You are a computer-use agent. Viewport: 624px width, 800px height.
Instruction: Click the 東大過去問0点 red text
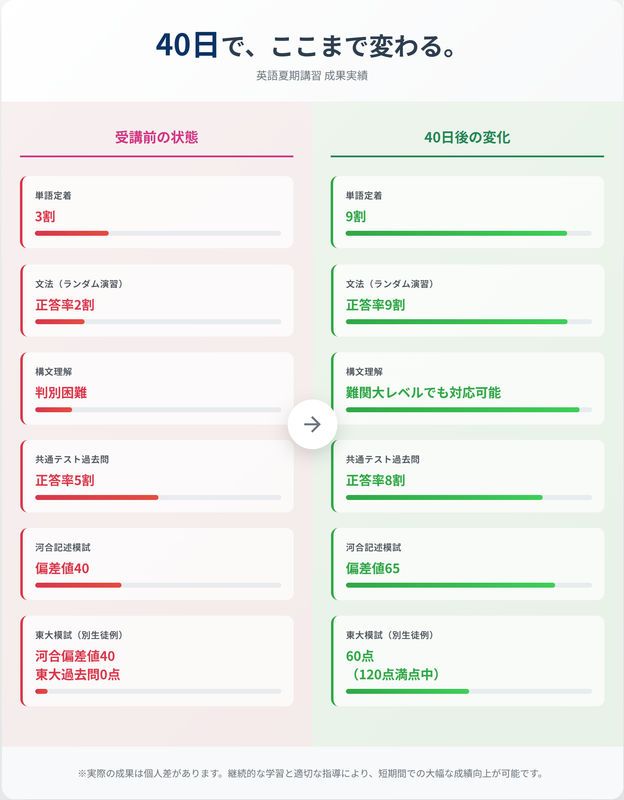point(78,674)
